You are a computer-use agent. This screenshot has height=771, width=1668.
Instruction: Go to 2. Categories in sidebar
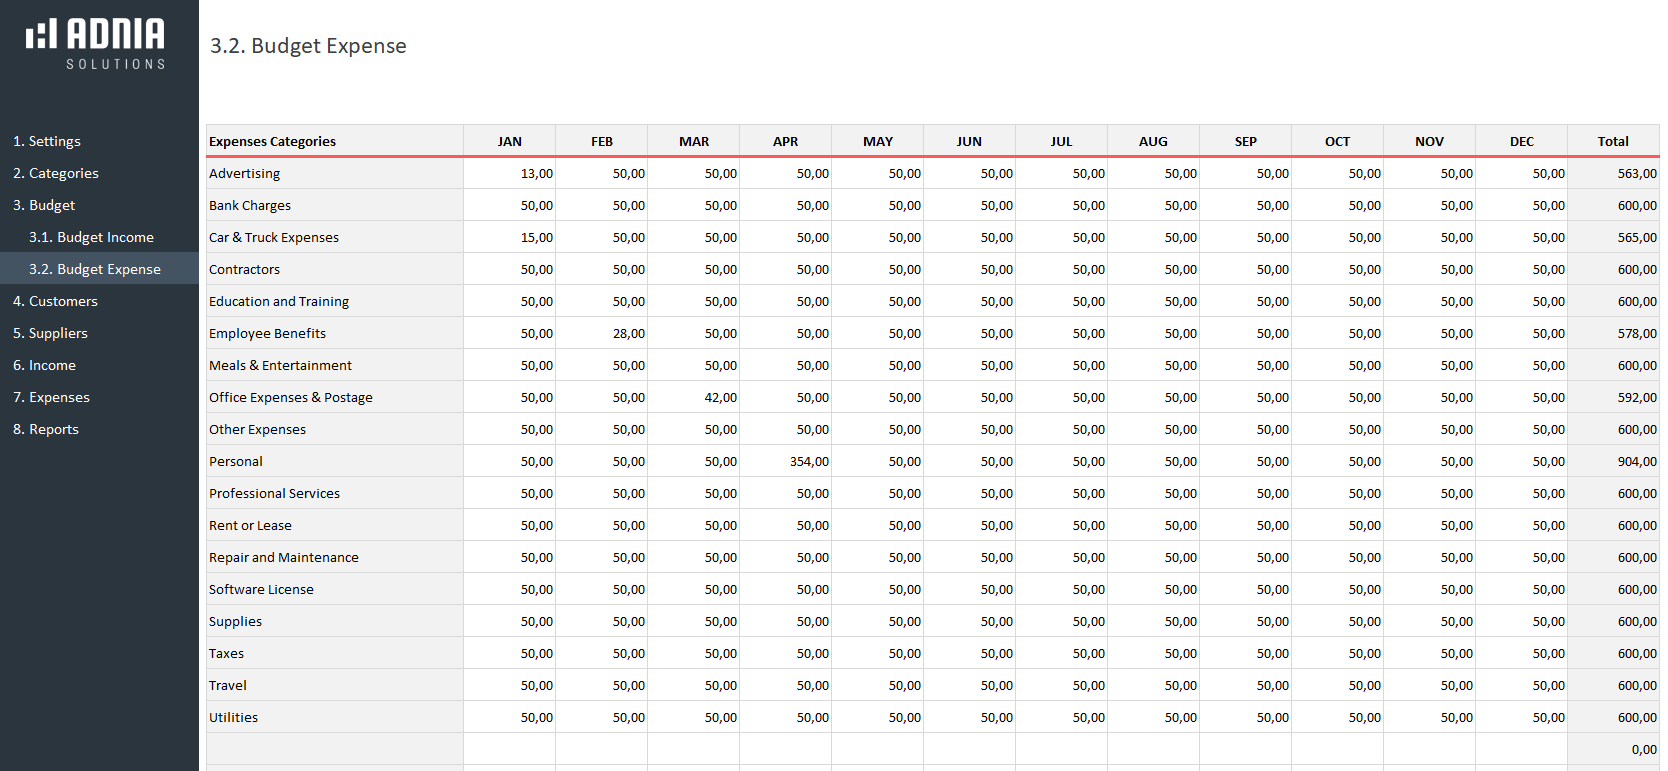56,173
